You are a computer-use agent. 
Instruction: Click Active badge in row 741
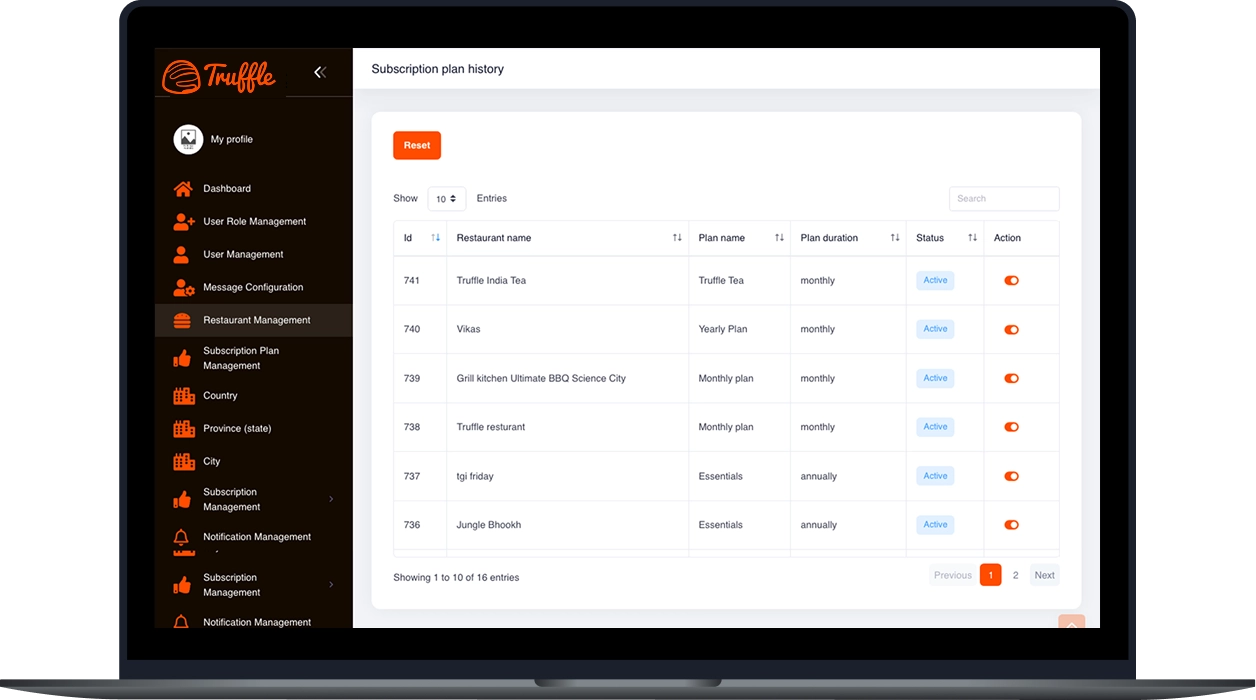pyautogui.click(x=935, y=281)
